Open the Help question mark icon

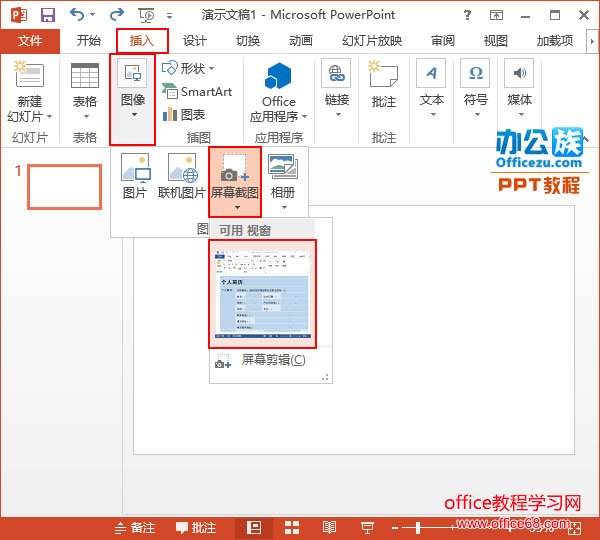point(467,15)
